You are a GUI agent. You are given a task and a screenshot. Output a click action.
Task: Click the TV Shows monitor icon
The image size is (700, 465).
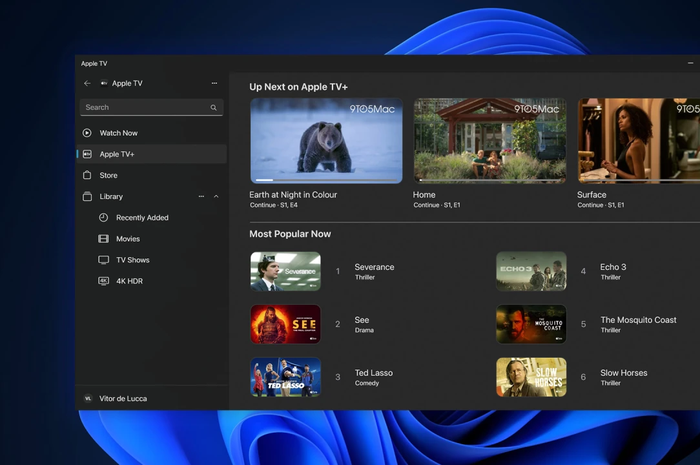click(103, 260)
